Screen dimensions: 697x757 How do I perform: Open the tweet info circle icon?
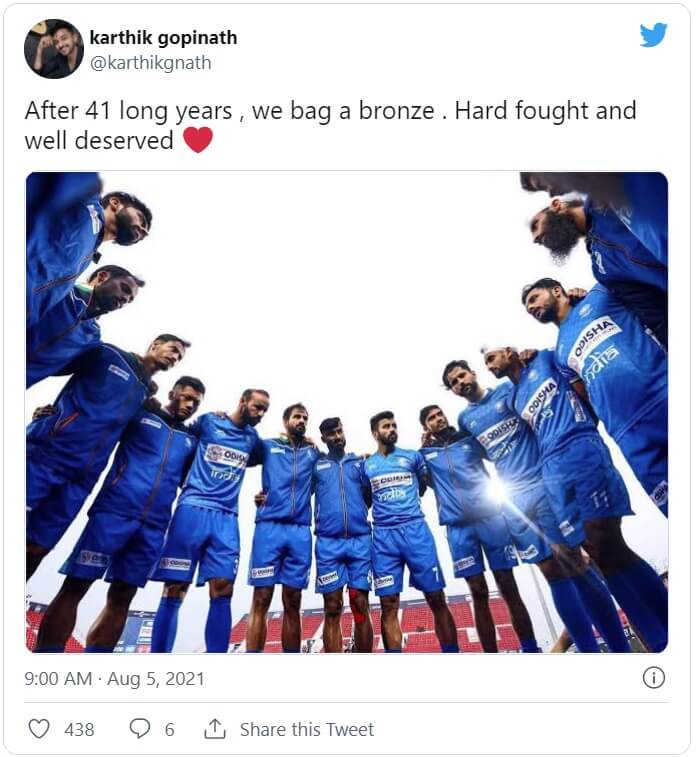point(653,678)
